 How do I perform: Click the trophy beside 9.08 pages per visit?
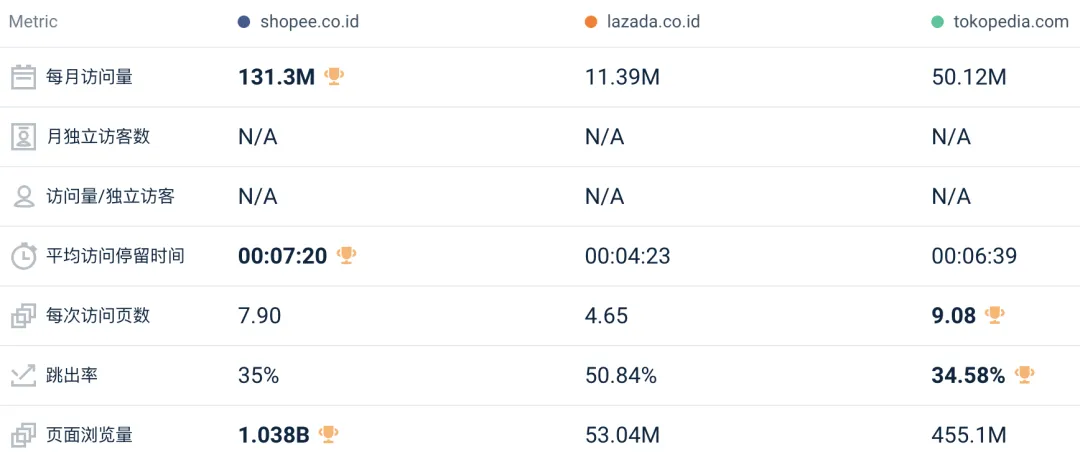tap(994, 315)
